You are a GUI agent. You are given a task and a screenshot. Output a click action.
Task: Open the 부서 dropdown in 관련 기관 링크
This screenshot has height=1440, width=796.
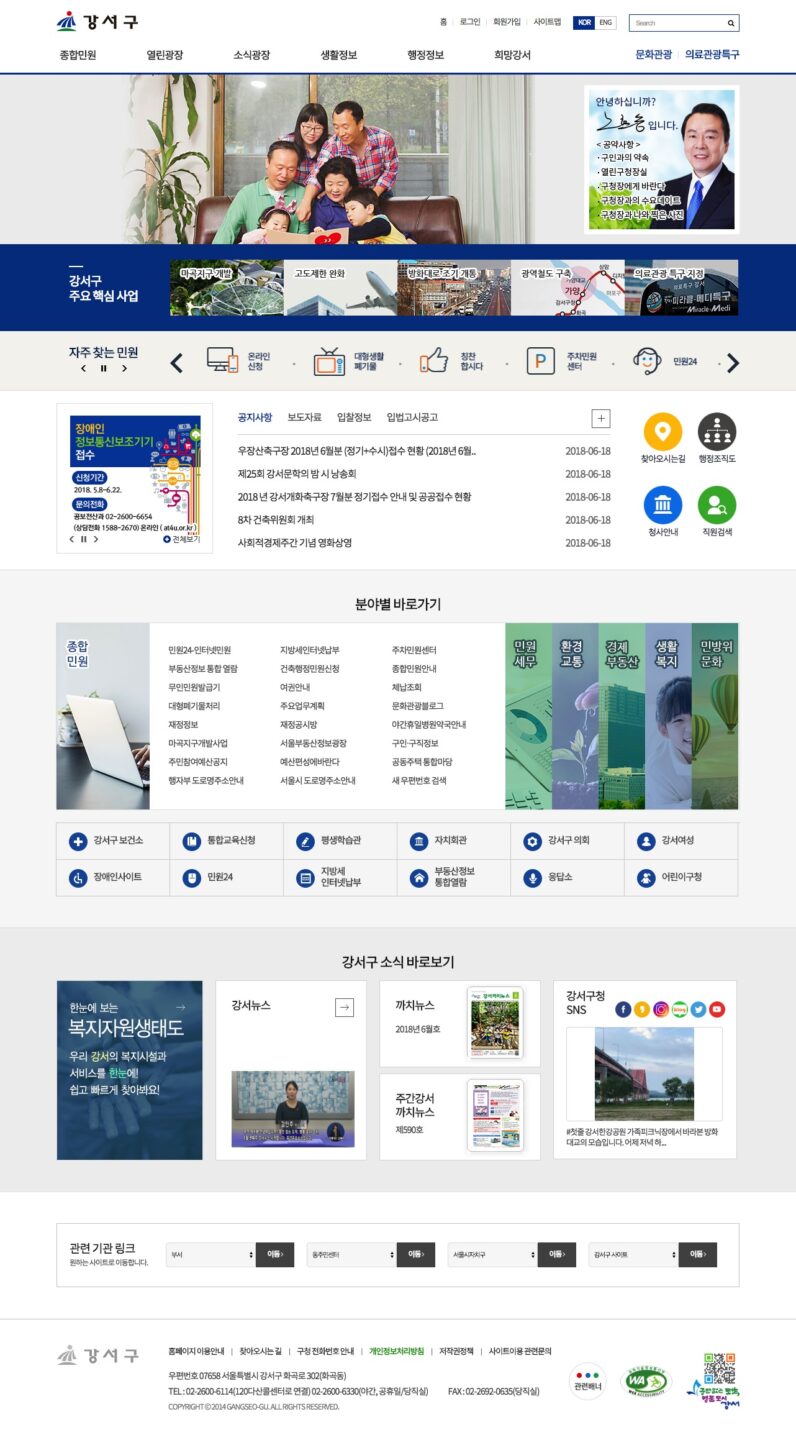pyautogui.click(x=211, y=1254)
